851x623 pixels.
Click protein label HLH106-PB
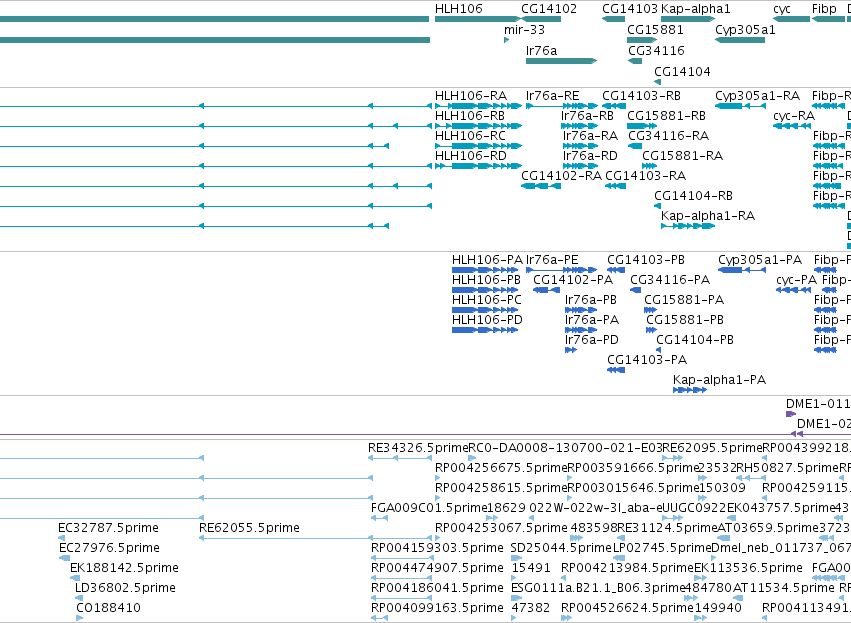[x=486, y=280]
